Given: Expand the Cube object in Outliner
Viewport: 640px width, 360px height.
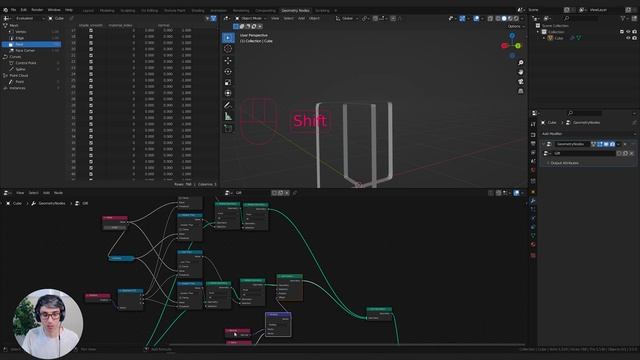Looking at the screenshot, I should pos(544,38).
